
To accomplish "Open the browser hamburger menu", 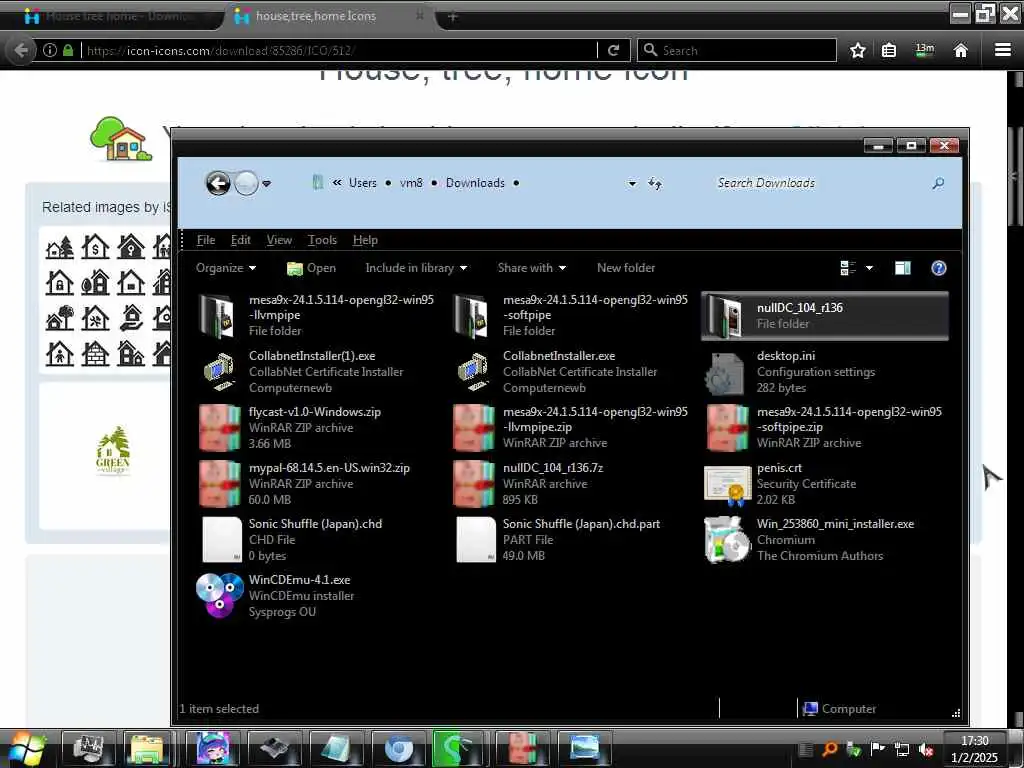I will [1003, 50].
